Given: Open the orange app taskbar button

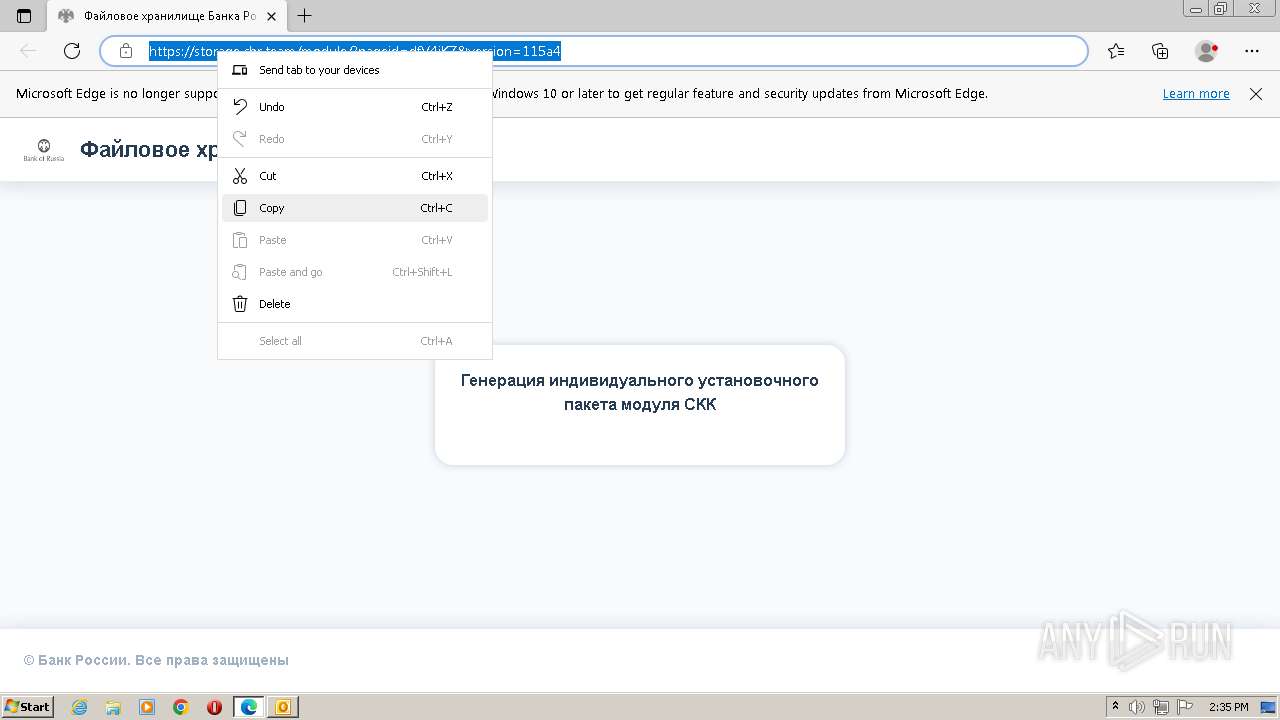Looking at the screenshot, I should coord(283,707).
